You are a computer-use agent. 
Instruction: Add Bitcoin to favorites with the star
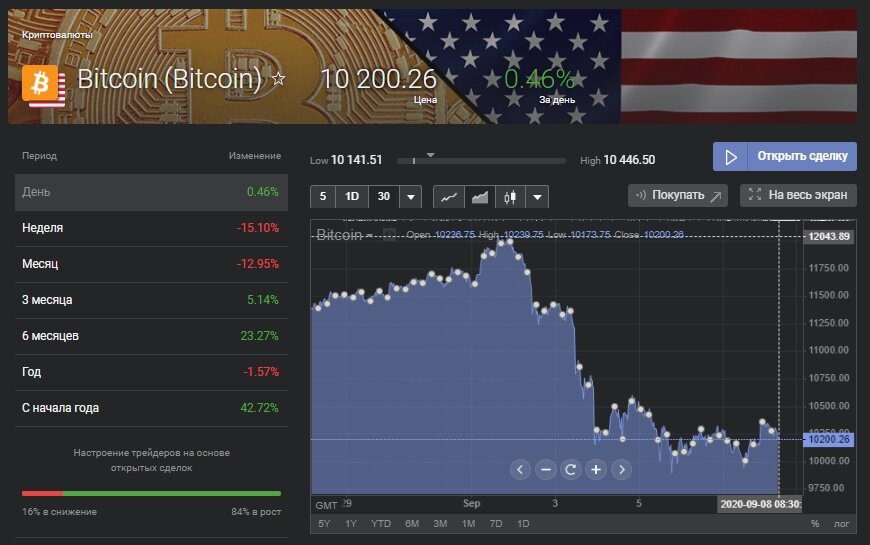[x=279, y=78]
